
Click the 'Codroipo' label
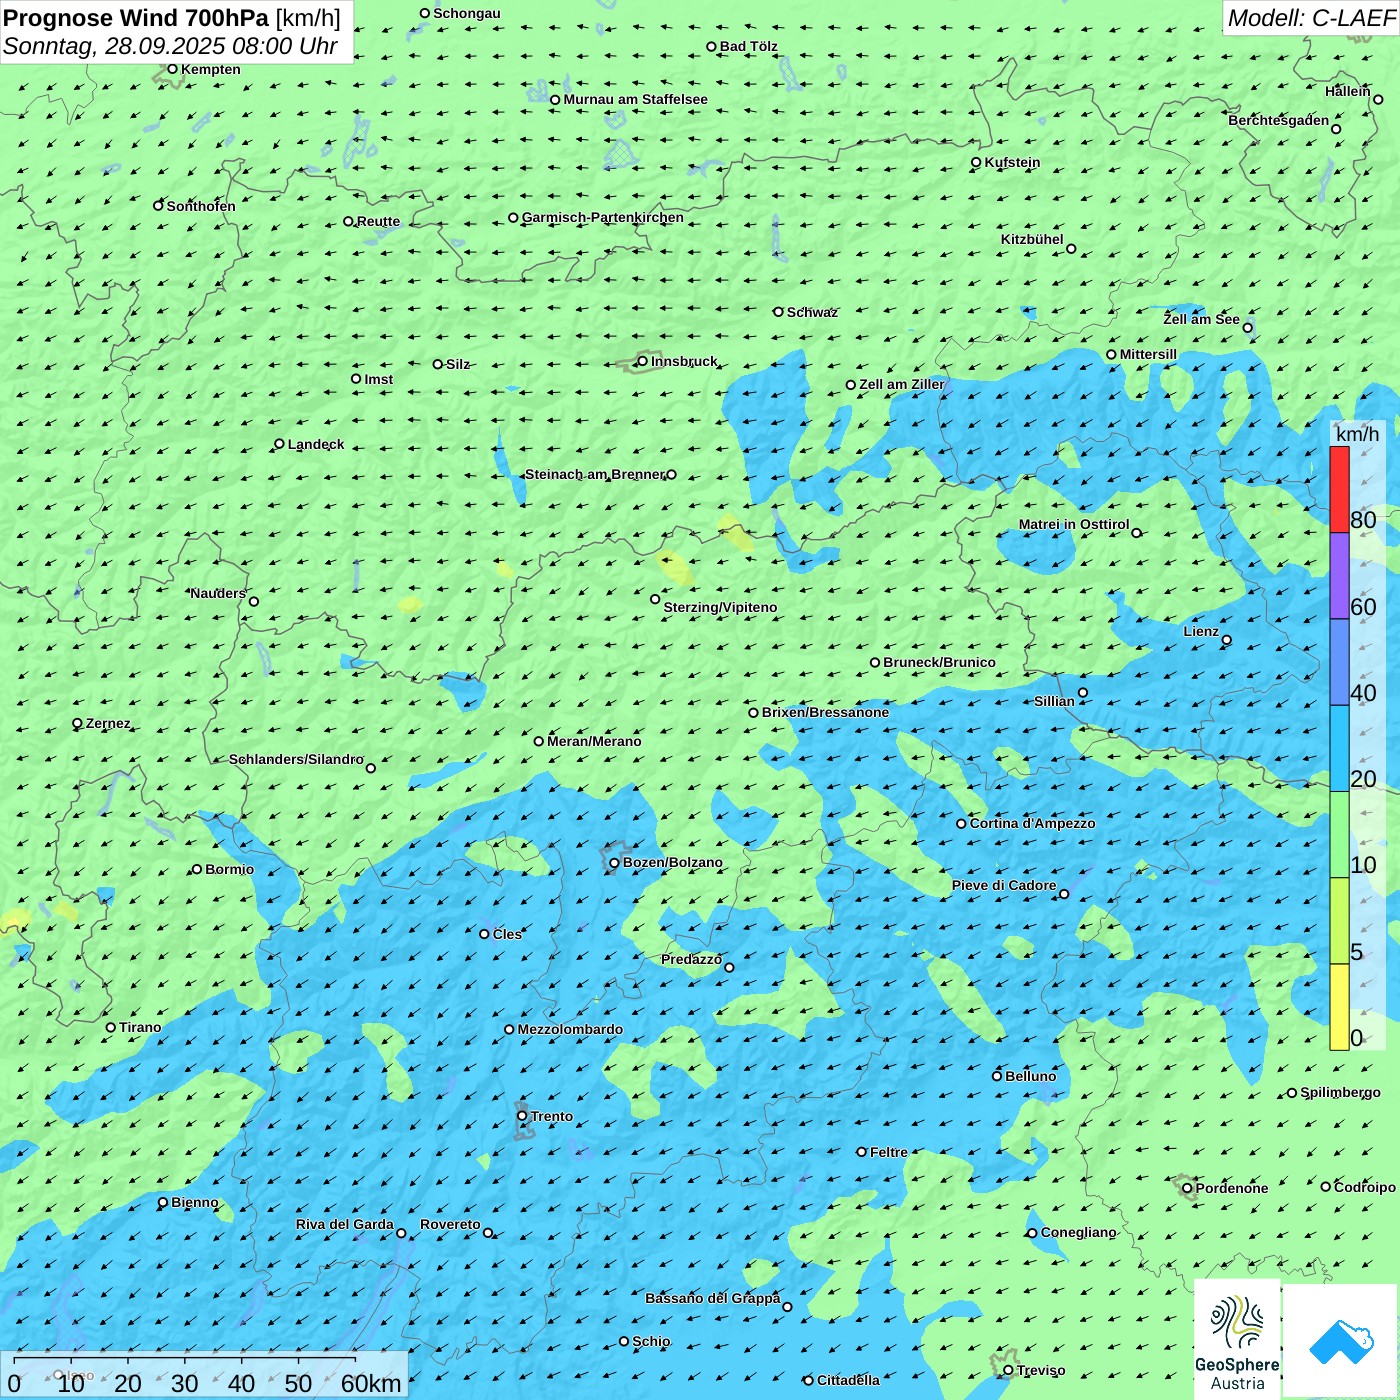[1365, 1187]
